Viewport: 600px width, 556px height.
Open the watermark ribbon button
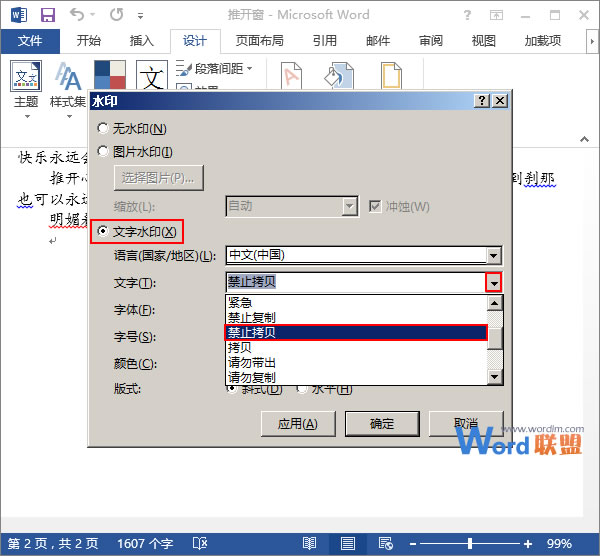point(291,75)
